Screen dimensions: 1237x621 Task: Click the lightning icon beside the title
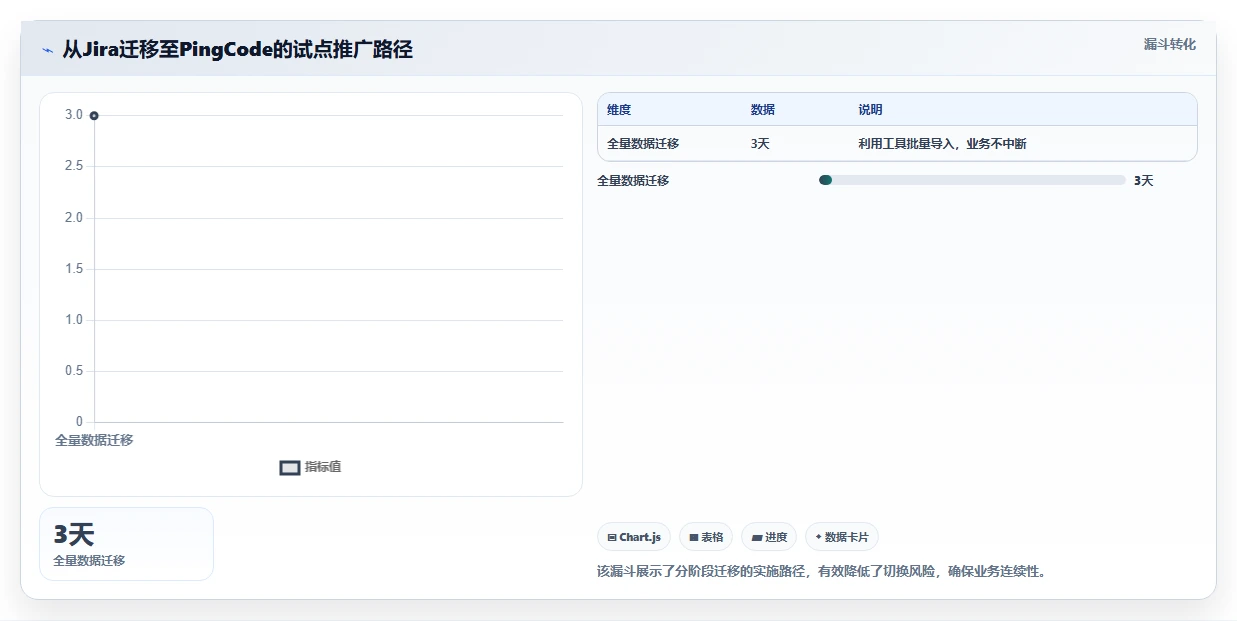pos(47,50)
